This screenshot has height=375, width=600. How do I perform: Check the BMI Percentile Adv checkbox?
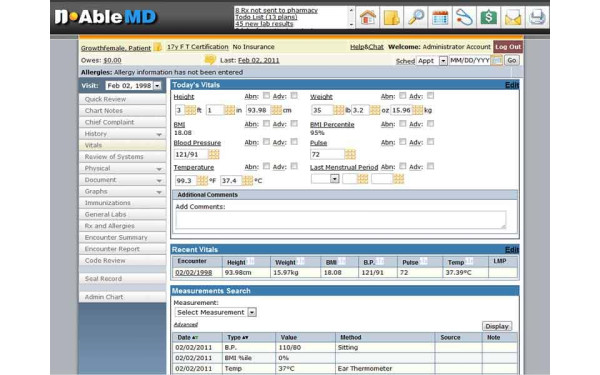click(430, 123)
